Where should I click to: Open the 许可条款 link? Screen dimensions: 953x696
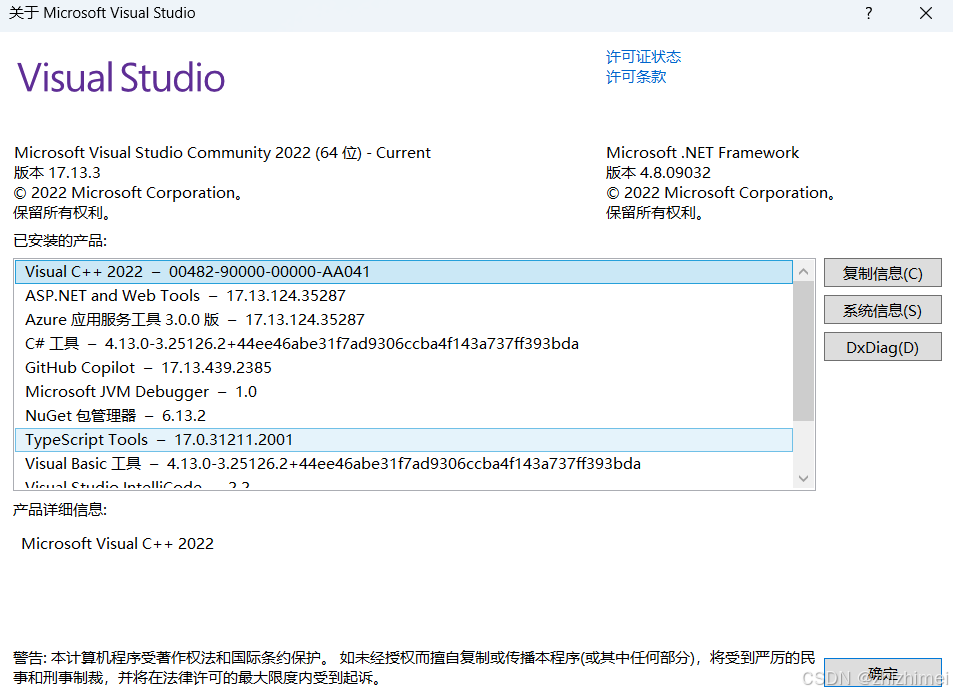[636, 77]
